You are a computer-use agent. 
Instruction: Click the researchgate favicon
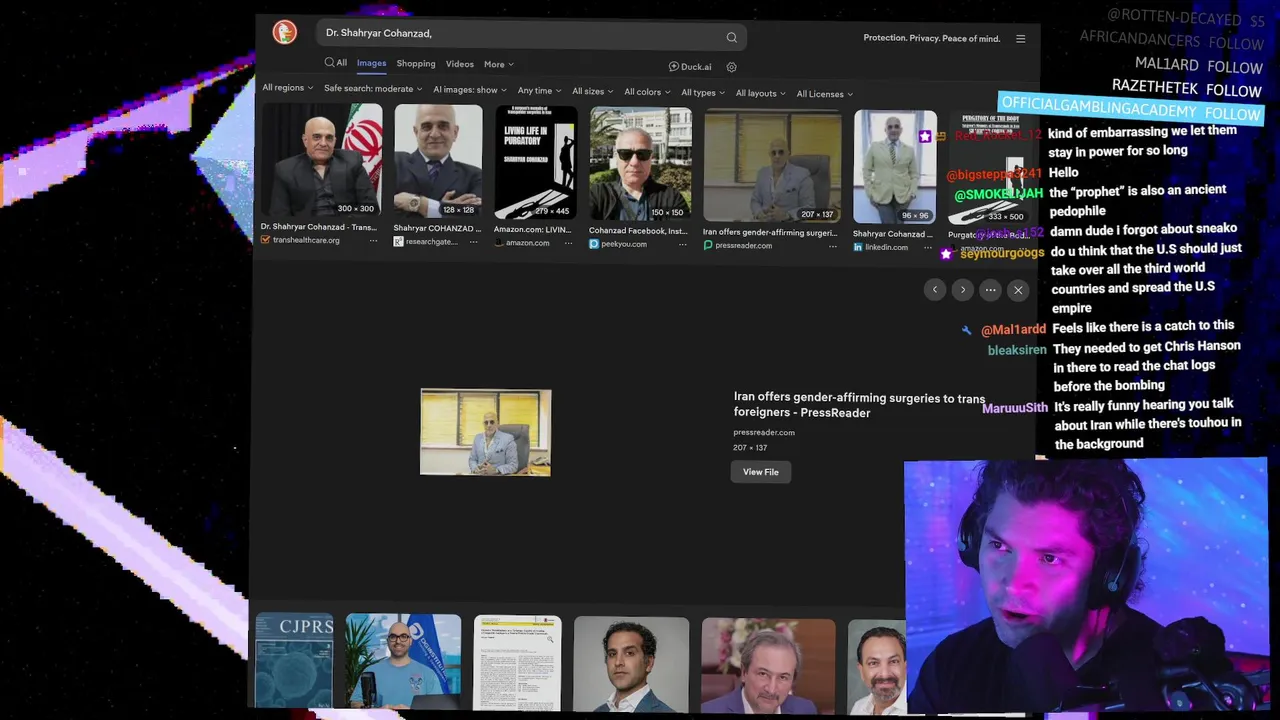(398, 242)
